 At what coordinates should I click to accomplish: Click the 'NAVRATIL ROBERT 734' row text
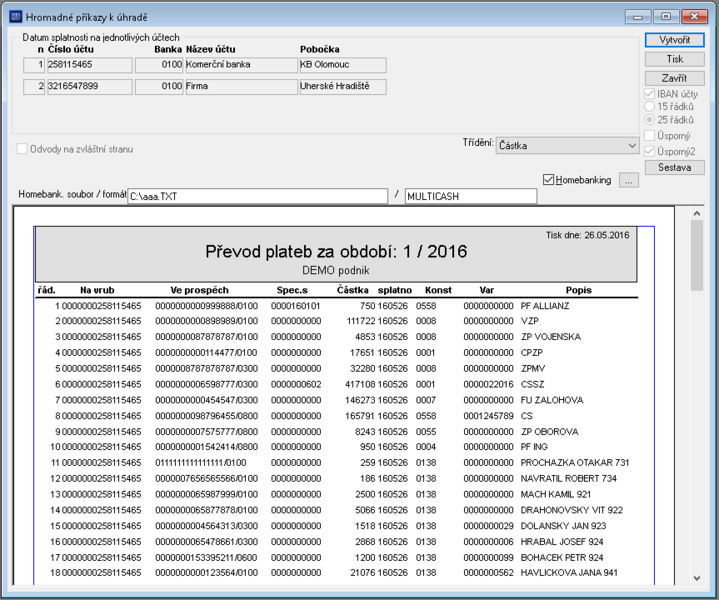(569, 479)
